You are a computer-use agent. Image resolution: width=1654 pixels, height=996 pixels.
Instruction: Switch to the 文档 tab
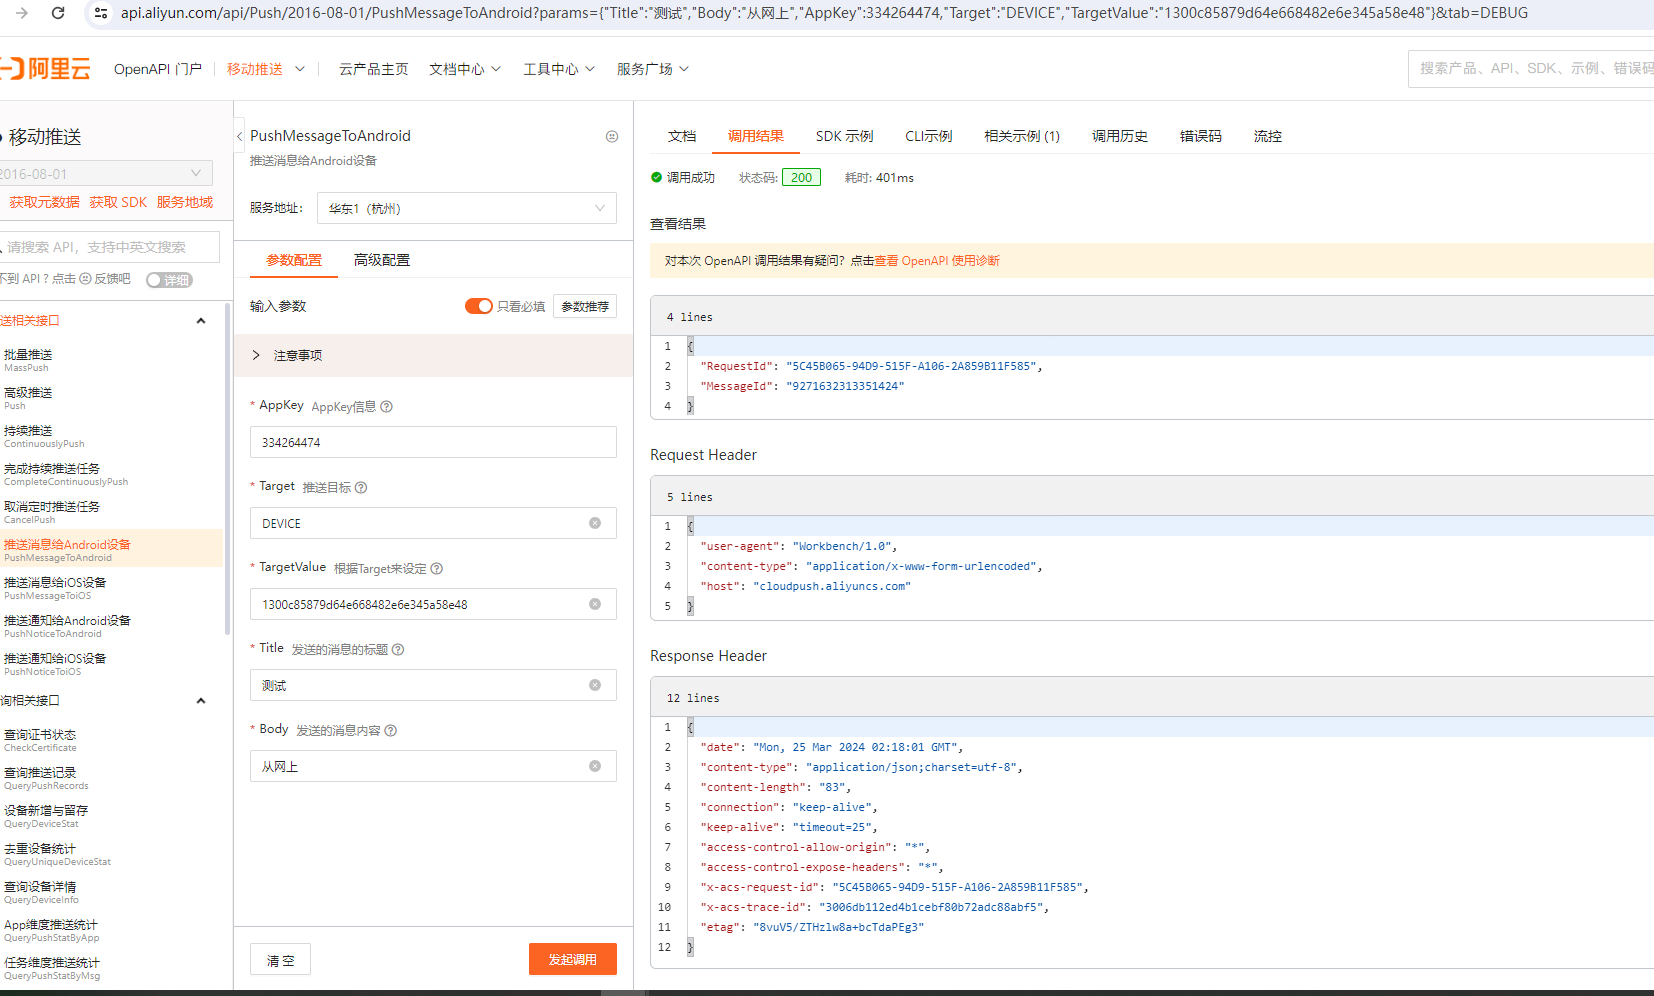click(682, 136)
